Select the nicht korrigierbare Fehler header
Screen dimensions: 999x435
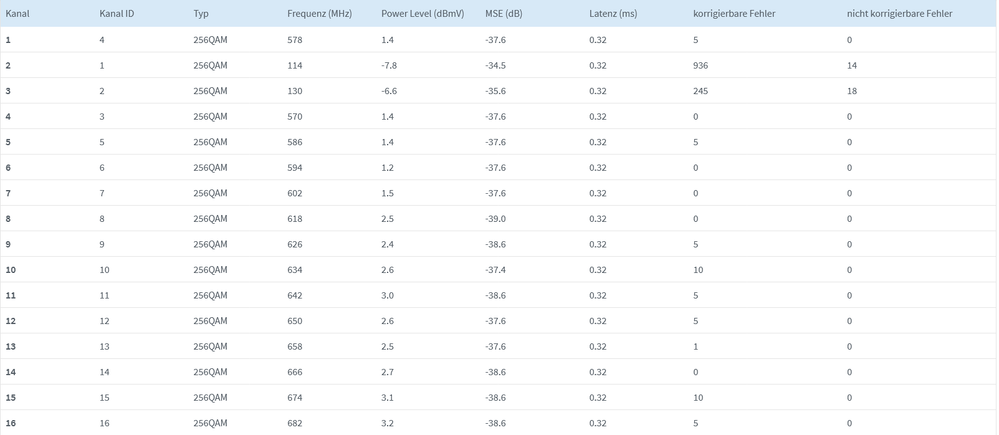899,14
